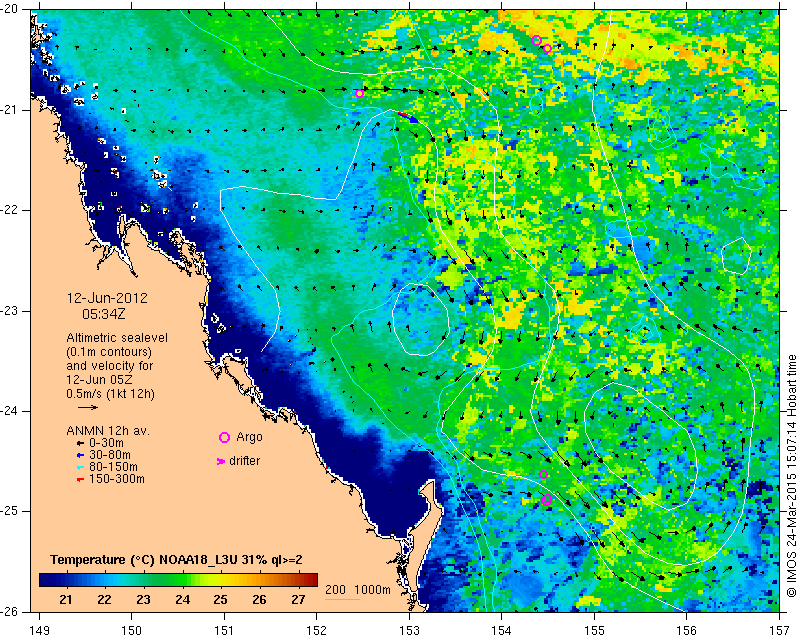800x640 pixels.
Task: Click the '0-30m' depth label
Action: tap(106, 443)
